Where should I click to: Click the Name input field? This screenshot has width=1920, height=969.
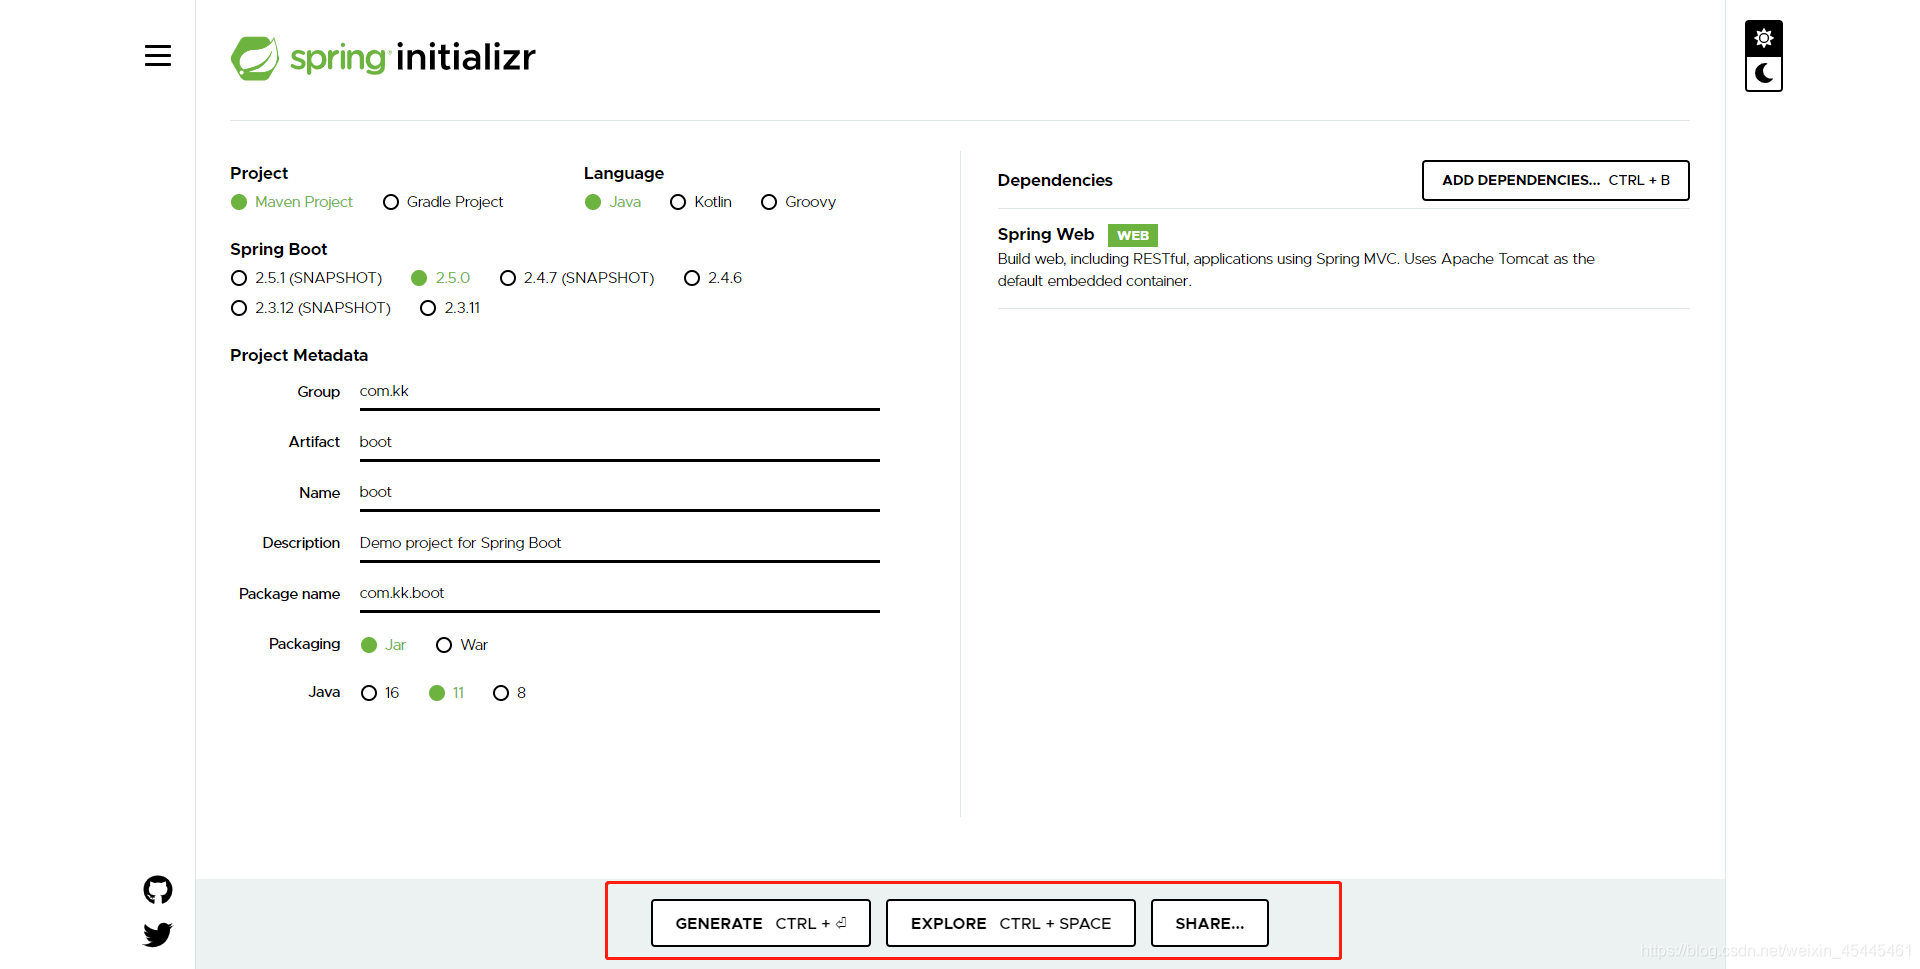tap(619, 493)
